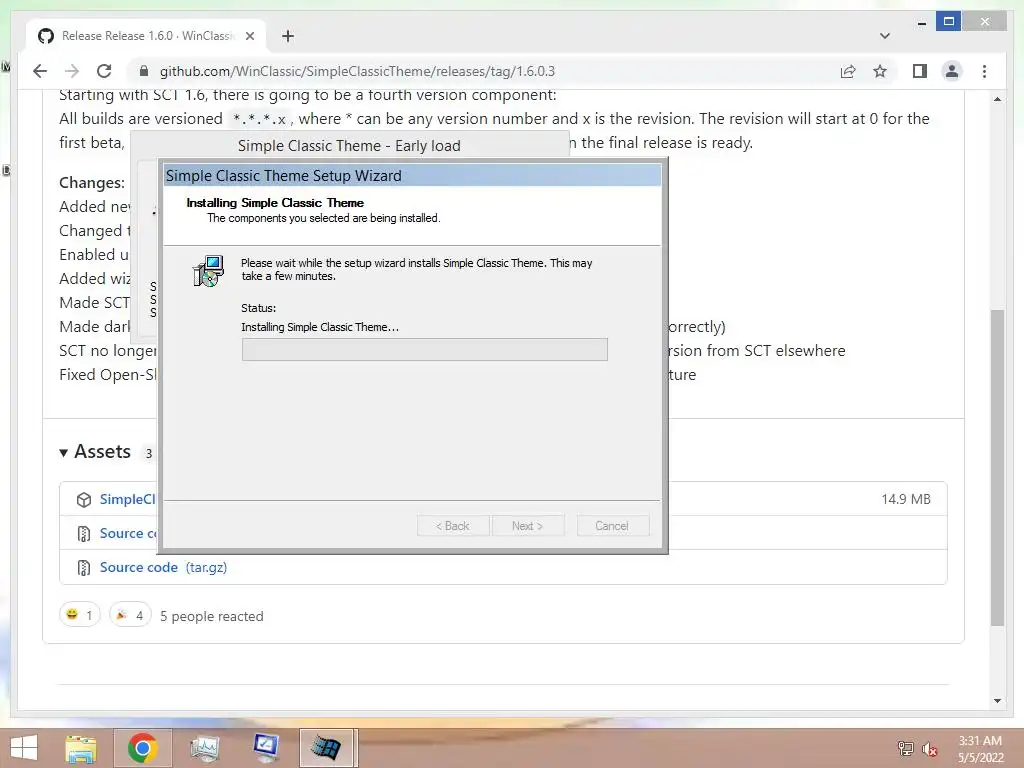Open the tab search chevron dropdown
The height and width of the screenshot is (768, 1024).
[x=884, y=36]
